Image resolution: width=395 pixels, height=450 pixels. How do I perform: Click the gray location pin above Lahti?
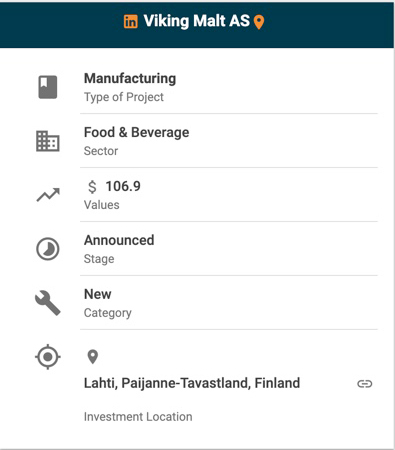(92, 357)
